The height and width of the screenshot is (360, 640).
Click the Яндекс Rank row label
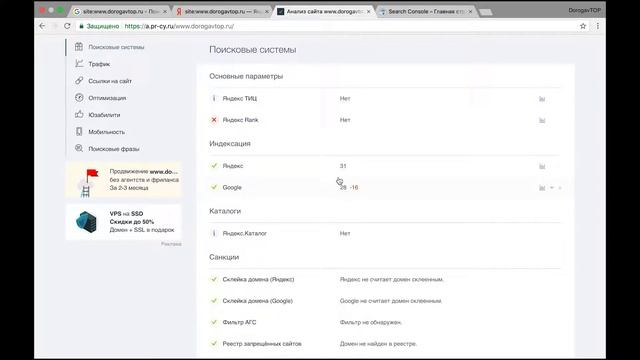240,120
